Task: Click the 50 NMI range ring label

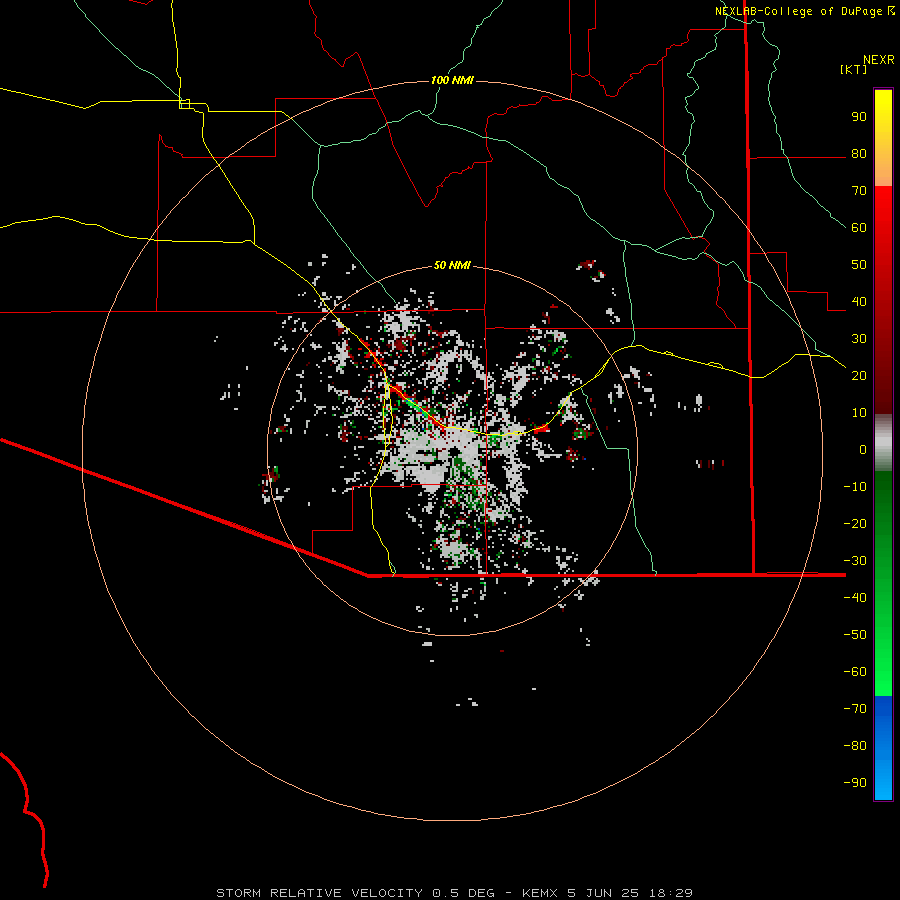Action: [452, 265]
